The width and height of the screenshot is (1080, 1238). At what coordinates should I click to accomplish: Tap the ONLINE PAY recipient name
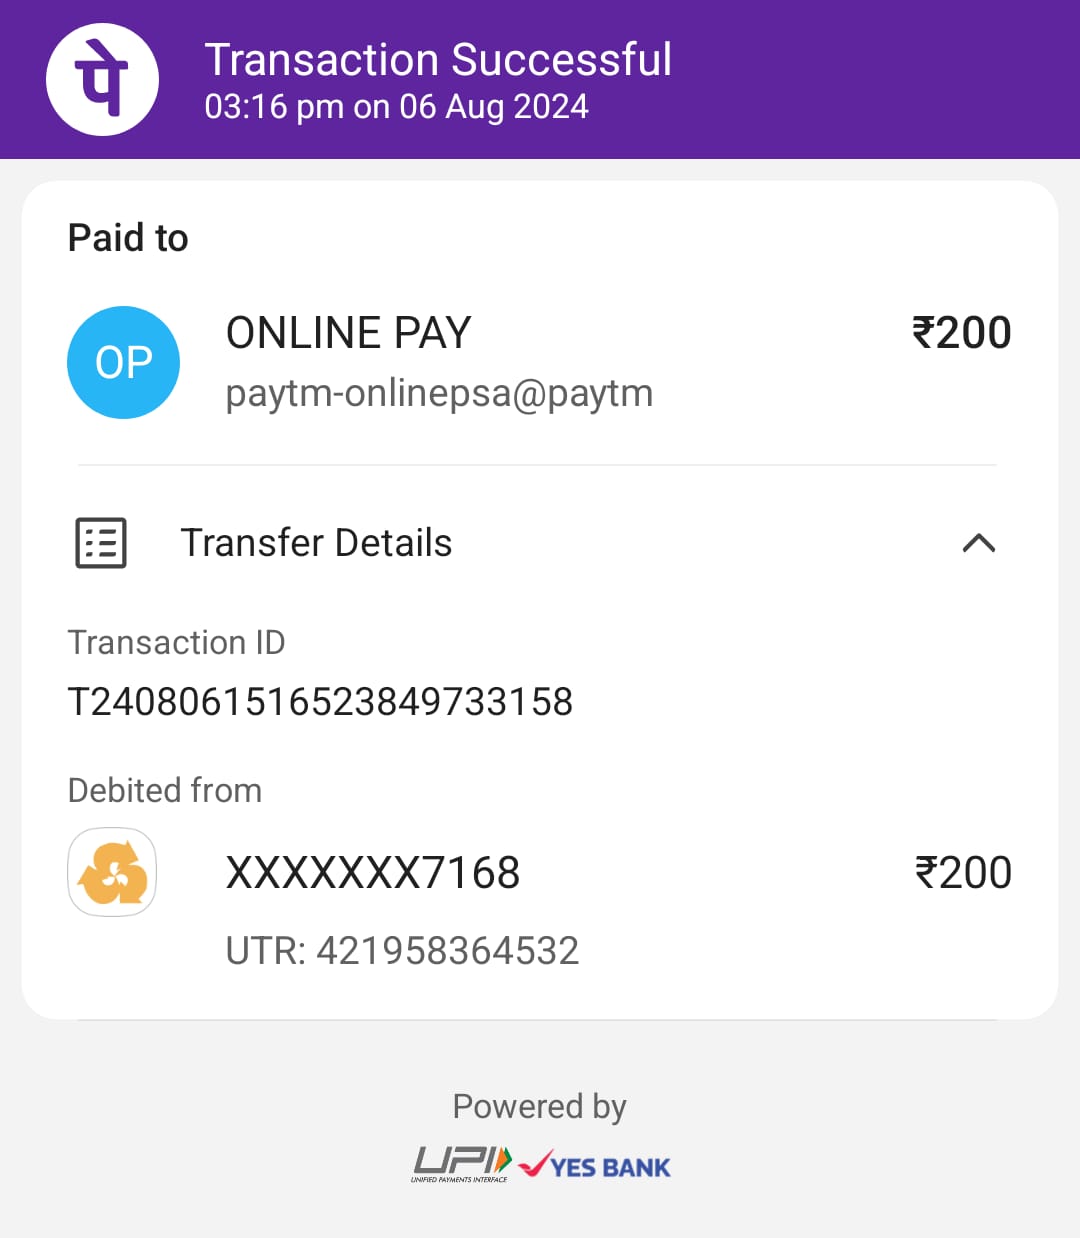point(348,333)
